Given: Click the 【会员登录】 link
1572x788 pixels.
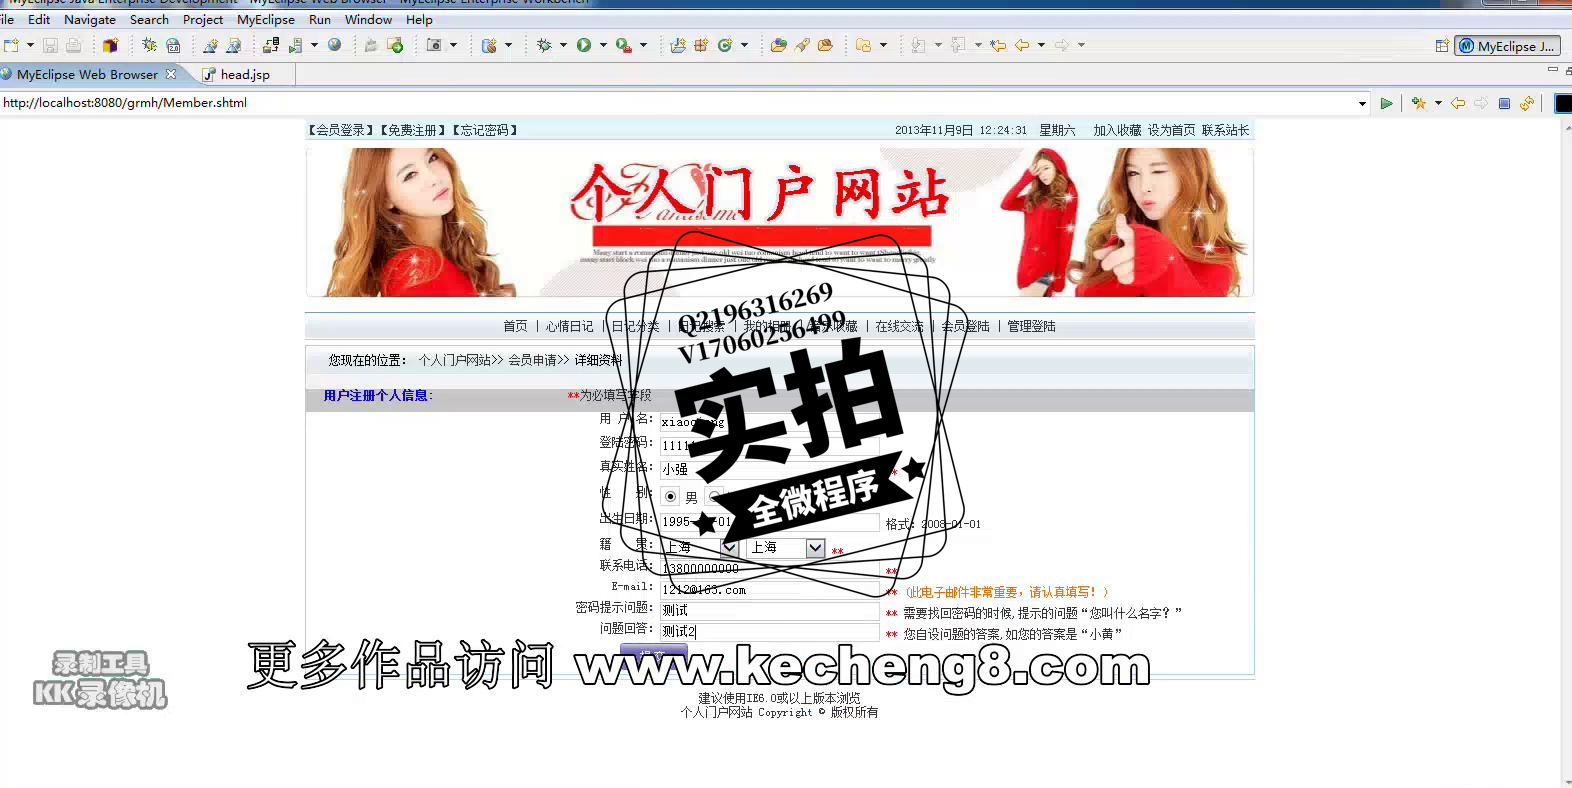Looking at the screenshot, I should (340, 130).
